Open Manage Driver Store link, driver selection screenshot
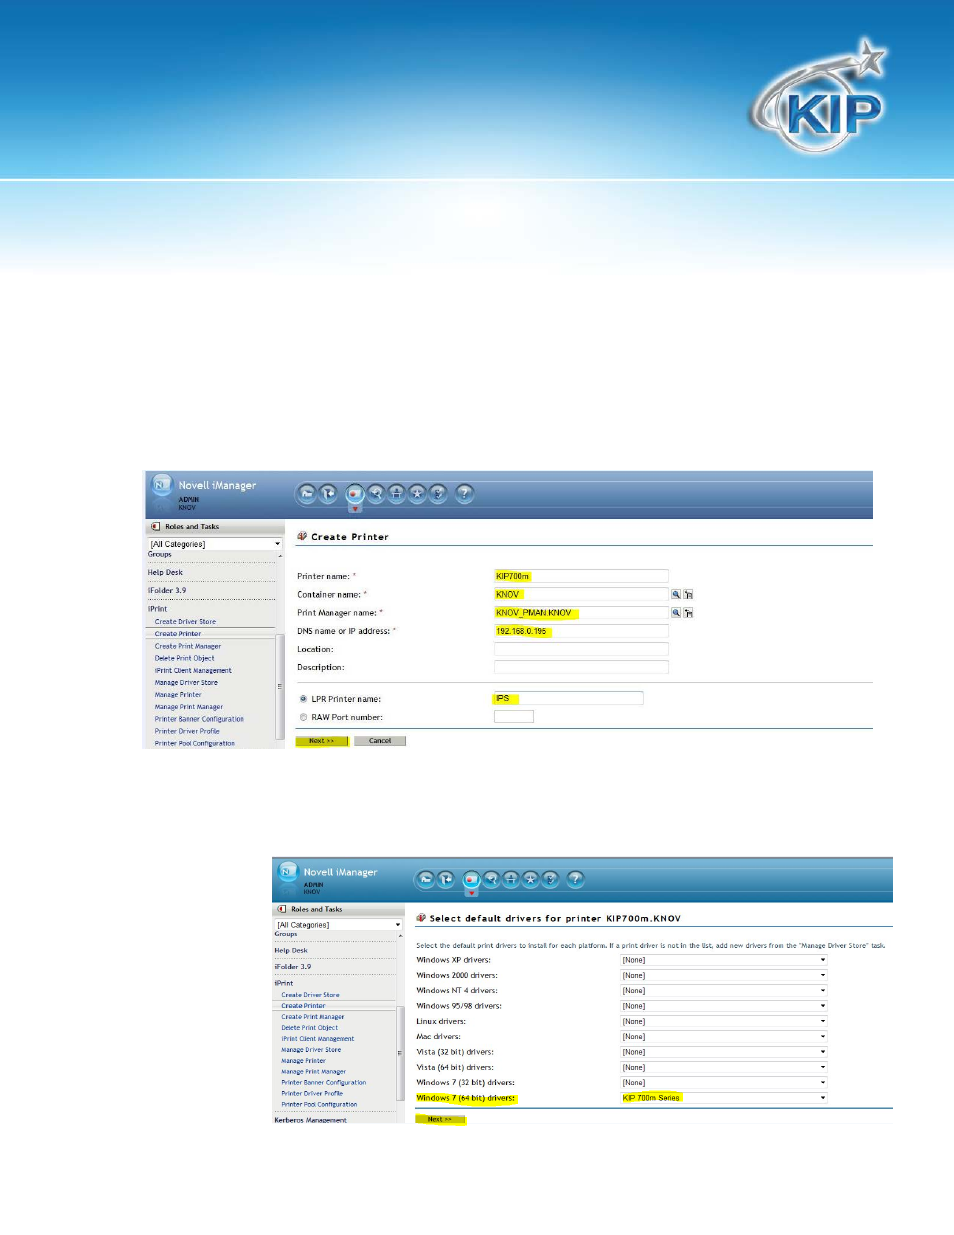This screenshot has width=954, height=1235. [311, 1050]
